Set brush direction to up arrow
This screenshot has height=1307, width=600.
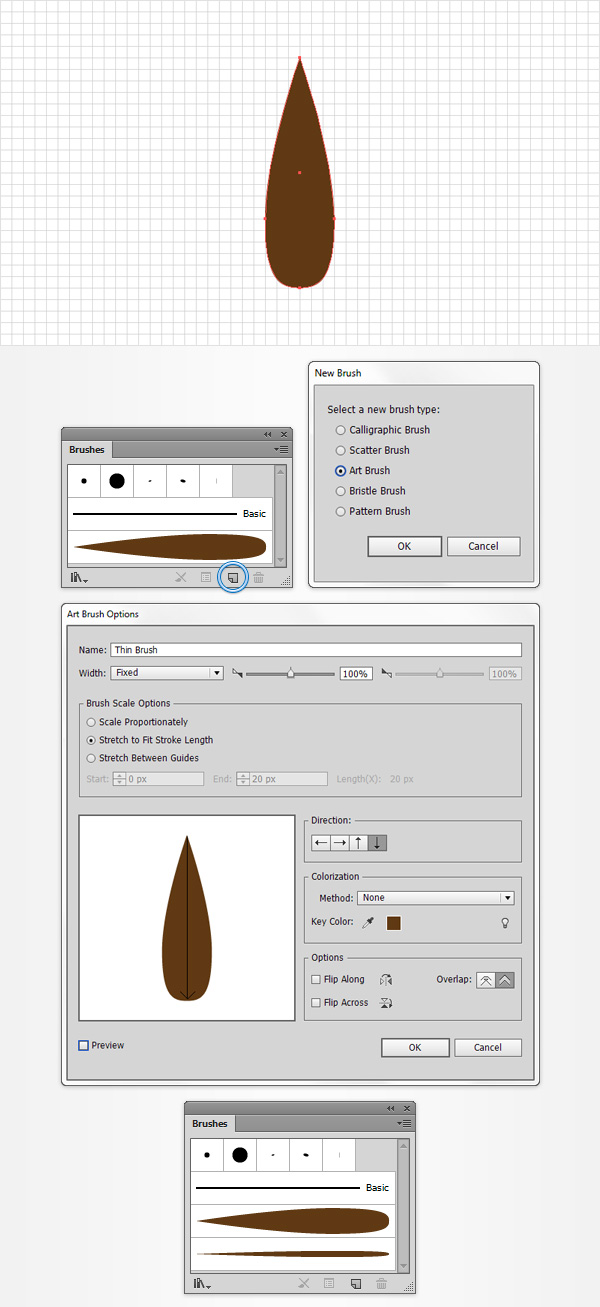pos(359,843)
